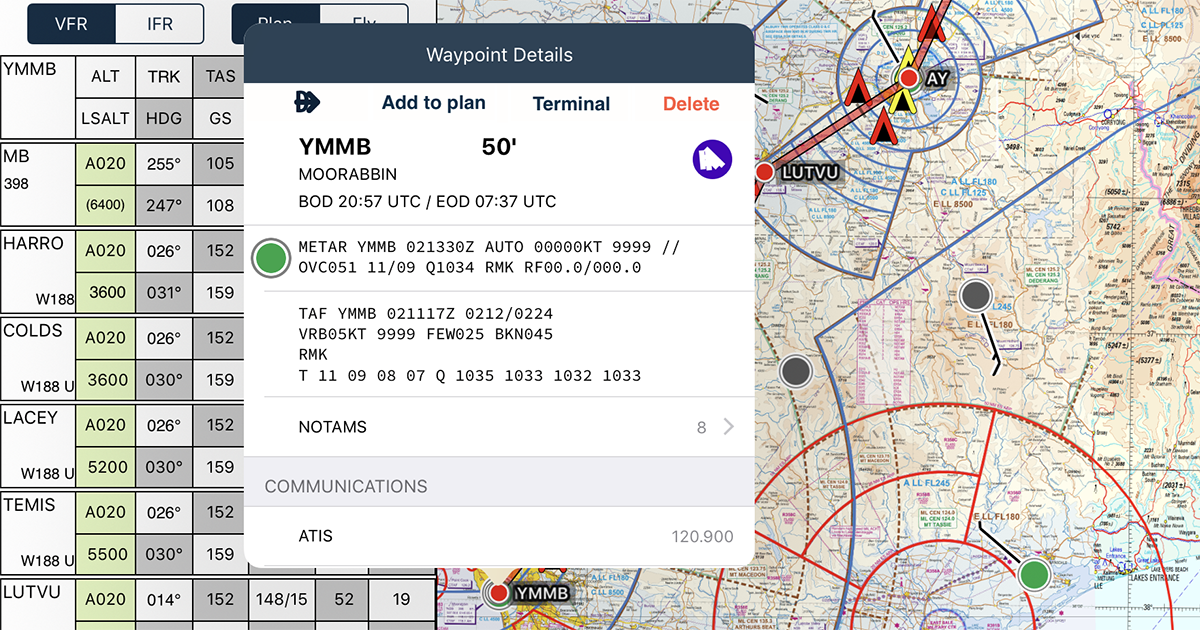The width and height of the screenshot is (1200, 630).
Task: Tap the A020 altitude cell in MB row
Action: (105, 164)
